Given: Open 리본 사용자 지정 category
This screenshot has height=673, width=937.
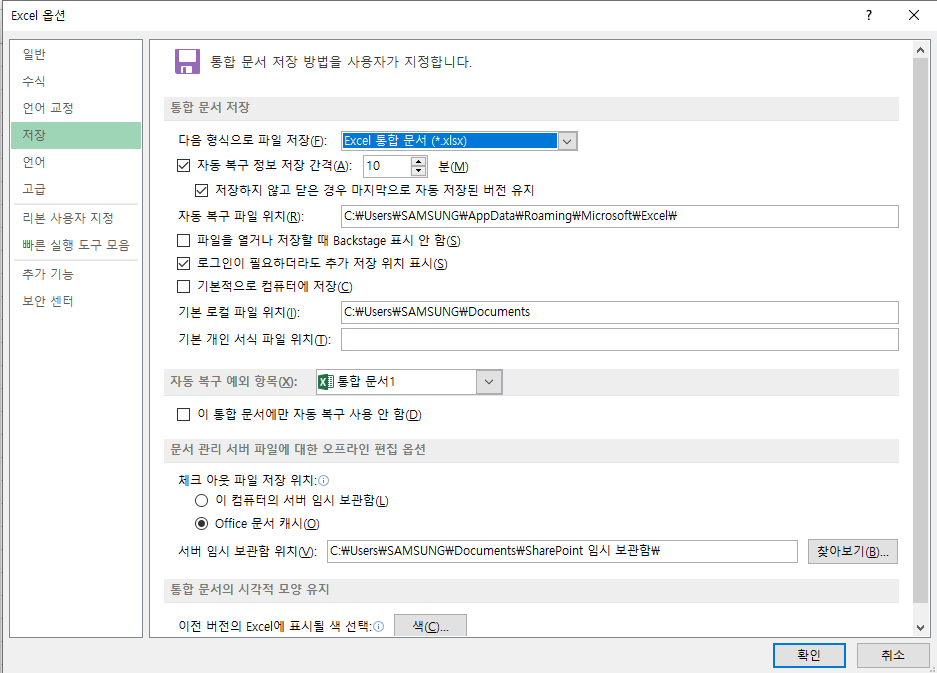Looking at the screenshot, I should [x=76, y=218].
